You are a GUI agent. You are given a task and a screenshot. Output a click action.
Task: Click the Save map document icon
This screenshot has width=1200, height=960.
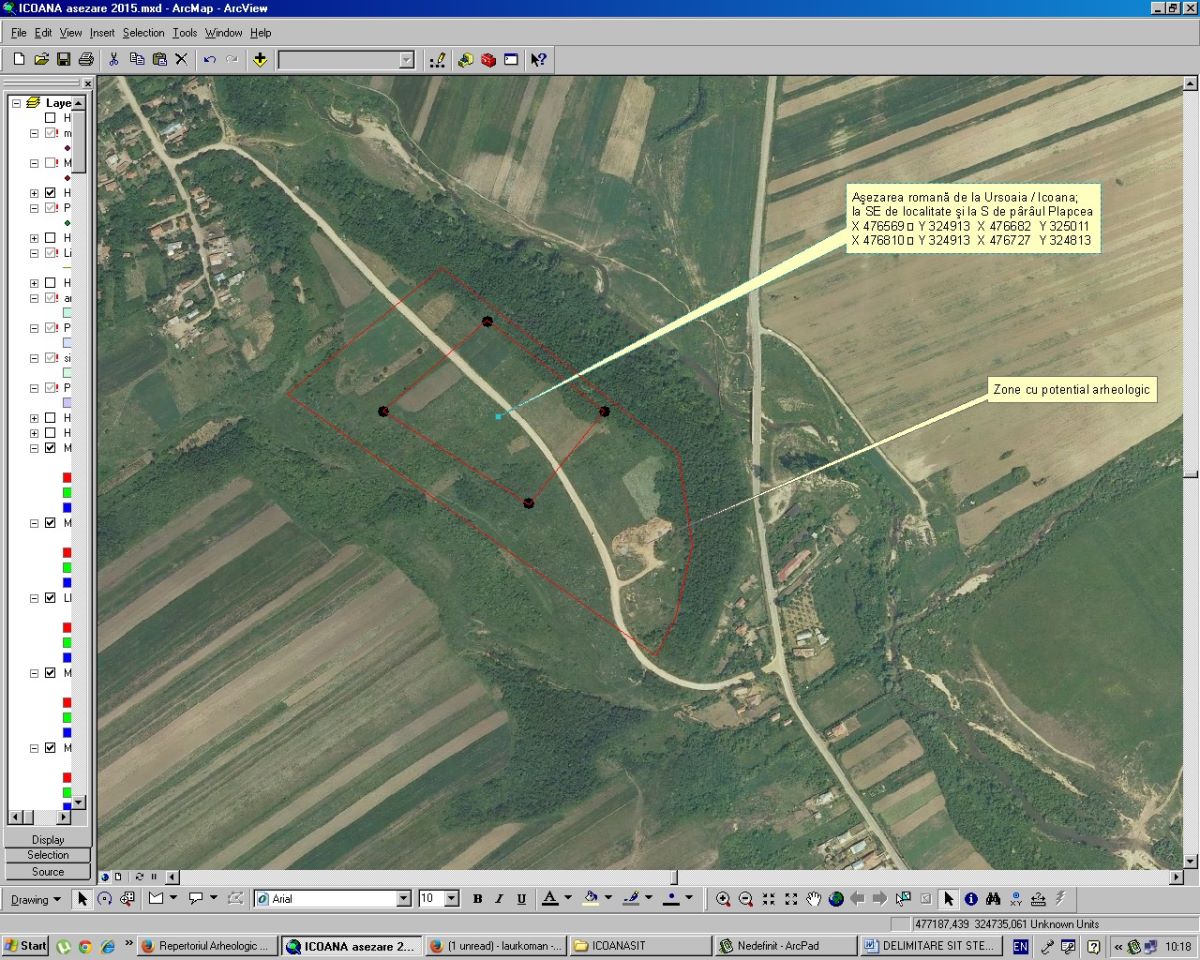64,60
